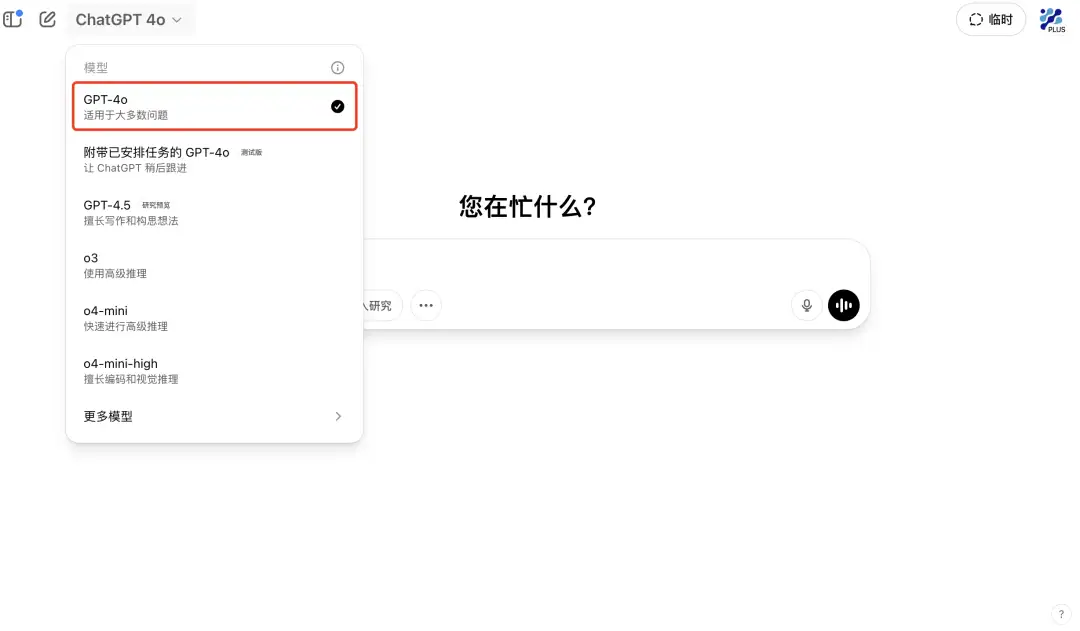Switch model selection to o3
1080x631 pixels.
tap(214, 264)
